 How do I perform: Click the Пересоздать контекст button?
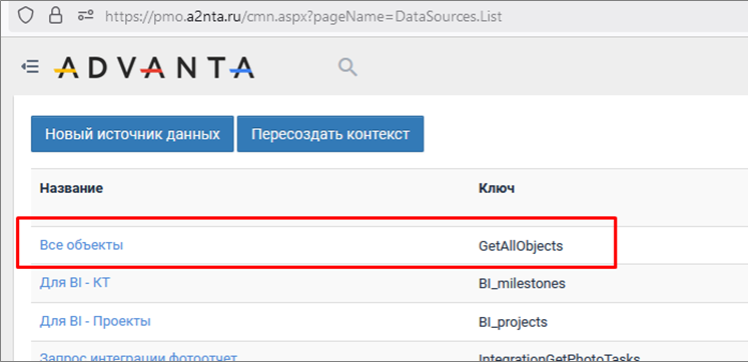coord(330,134)
